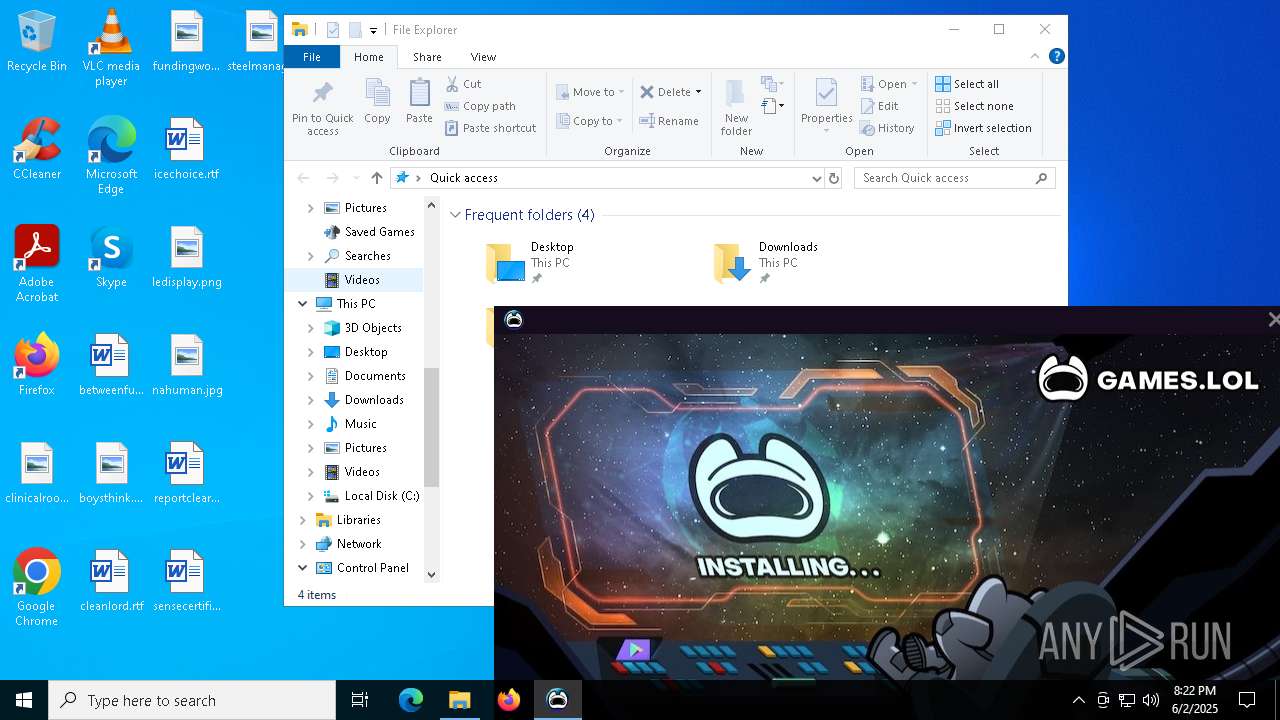The width and height of the screenshot is (1280, 720).
Task: Select the Adobe Acrobat desktop icon
Action: point(37,264)
